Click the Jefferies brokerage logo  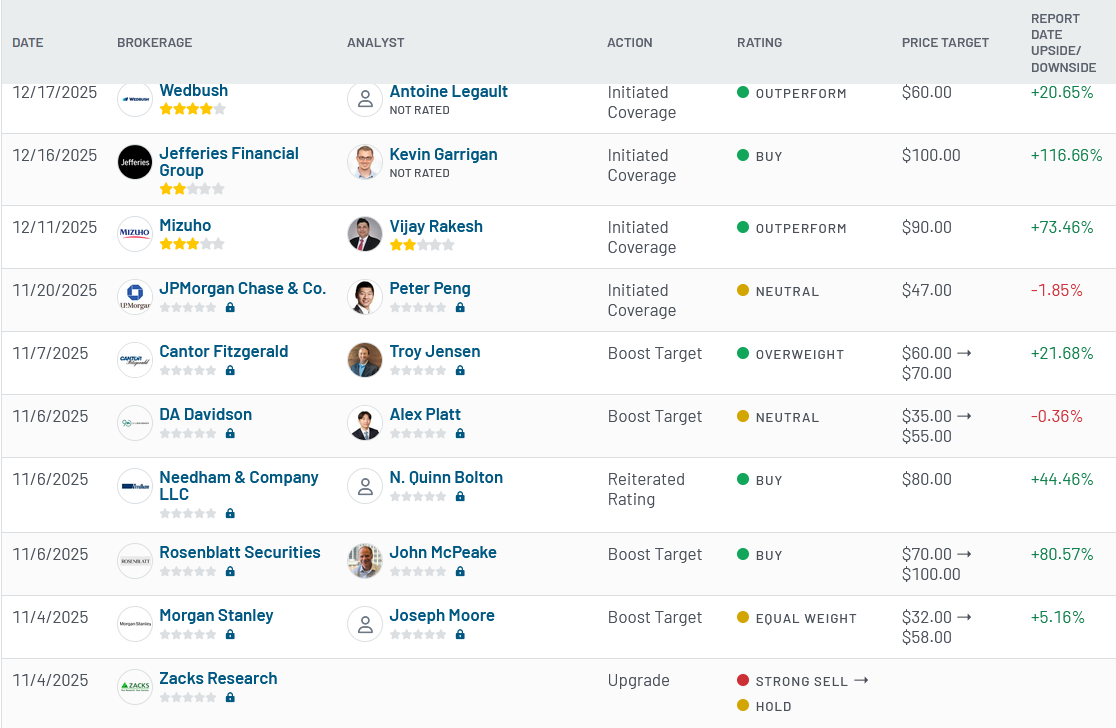135,162
